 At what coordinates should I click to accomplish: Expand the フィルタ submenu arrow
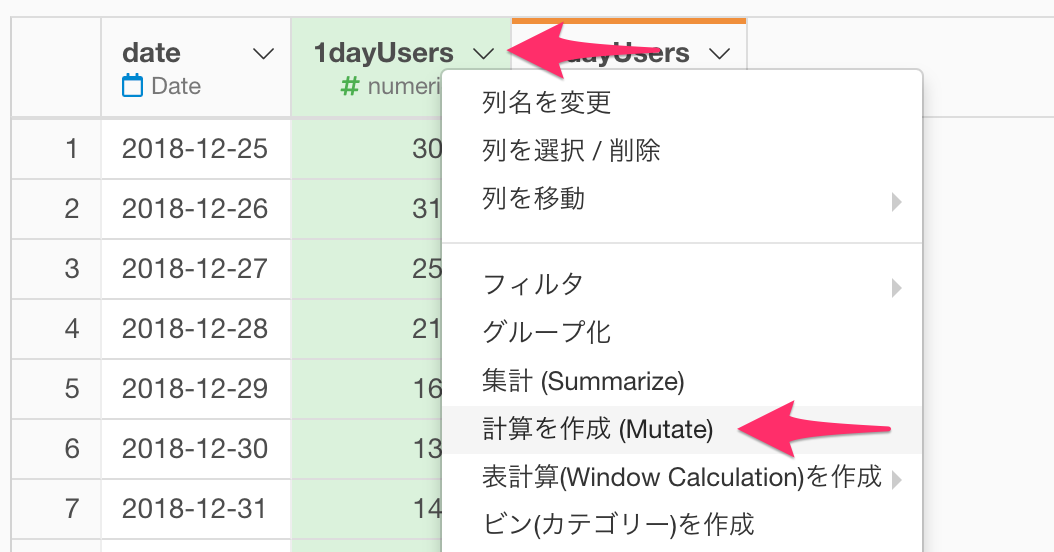[896, 288]
